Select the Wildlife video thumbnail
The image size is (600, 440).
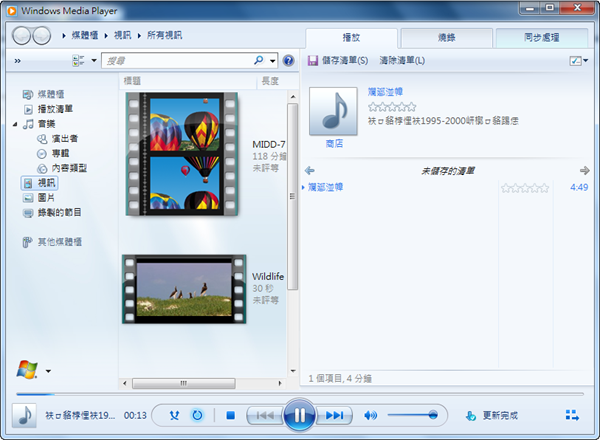click(x=184, y=289)
